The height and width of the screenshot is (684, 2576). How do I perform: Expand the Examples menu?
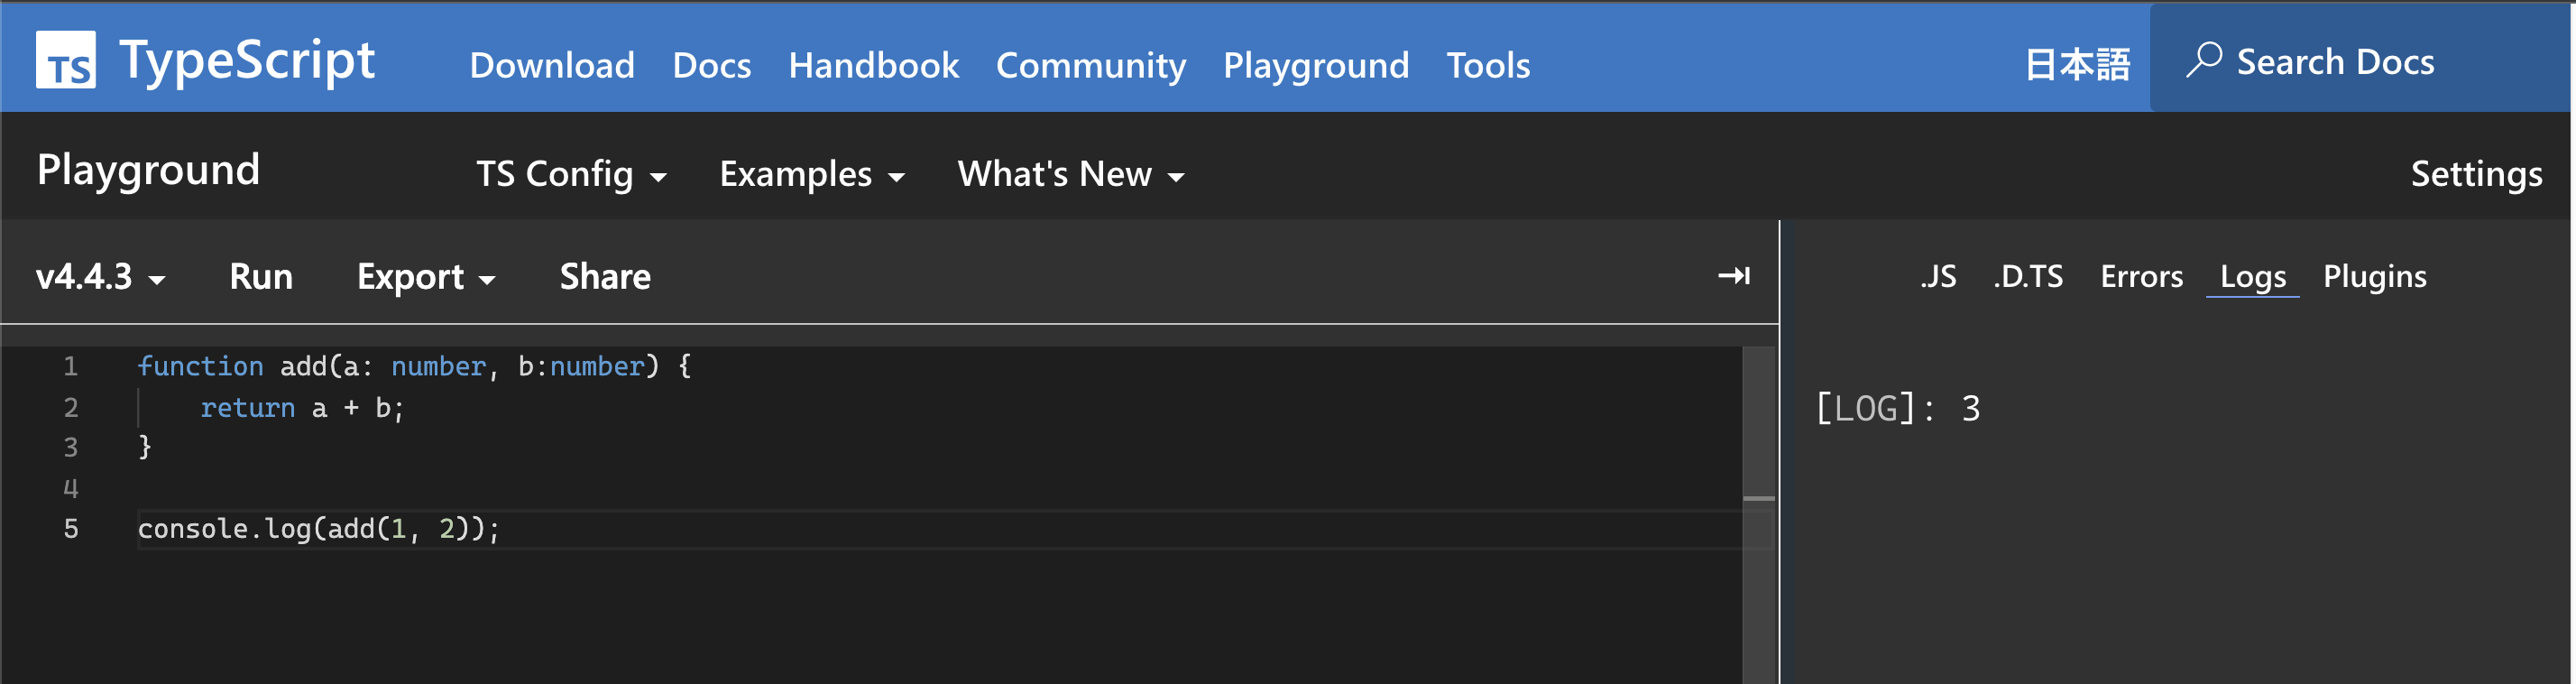tap(812, 175)
